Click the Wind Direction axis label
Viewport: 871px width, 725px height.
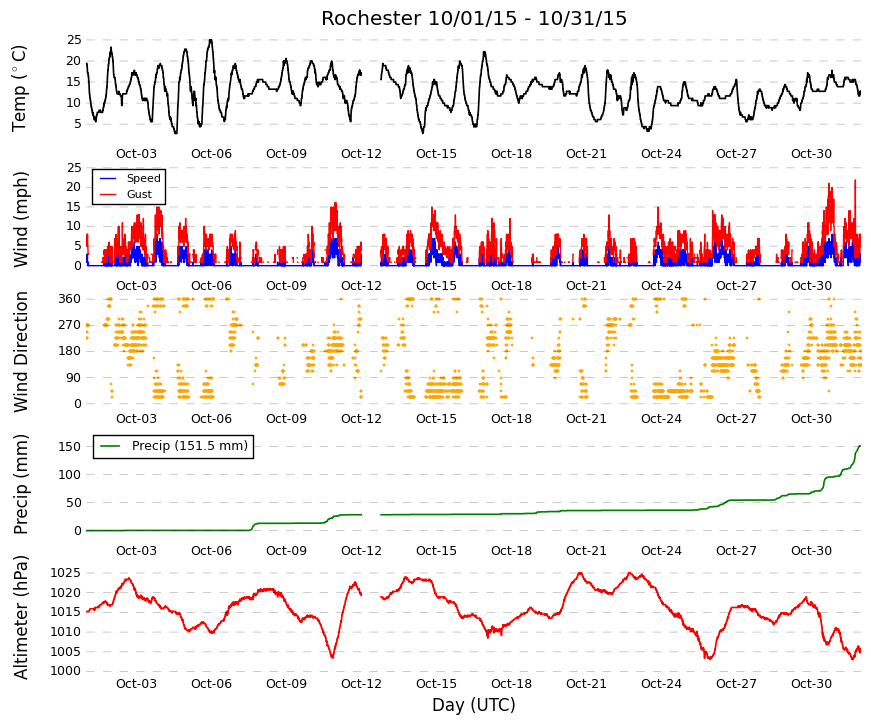tap(21, 352)
